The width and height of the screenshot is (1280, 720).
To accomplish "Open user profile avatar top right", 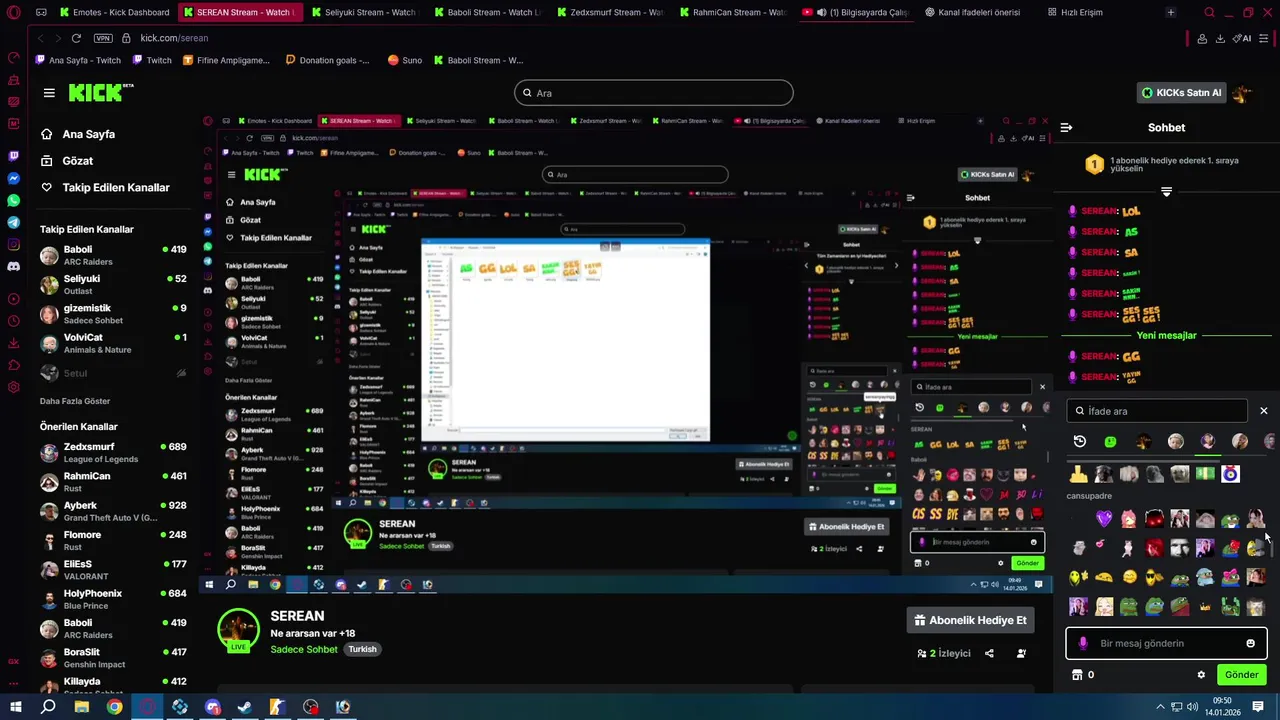I will click(x=1243, y=93).
